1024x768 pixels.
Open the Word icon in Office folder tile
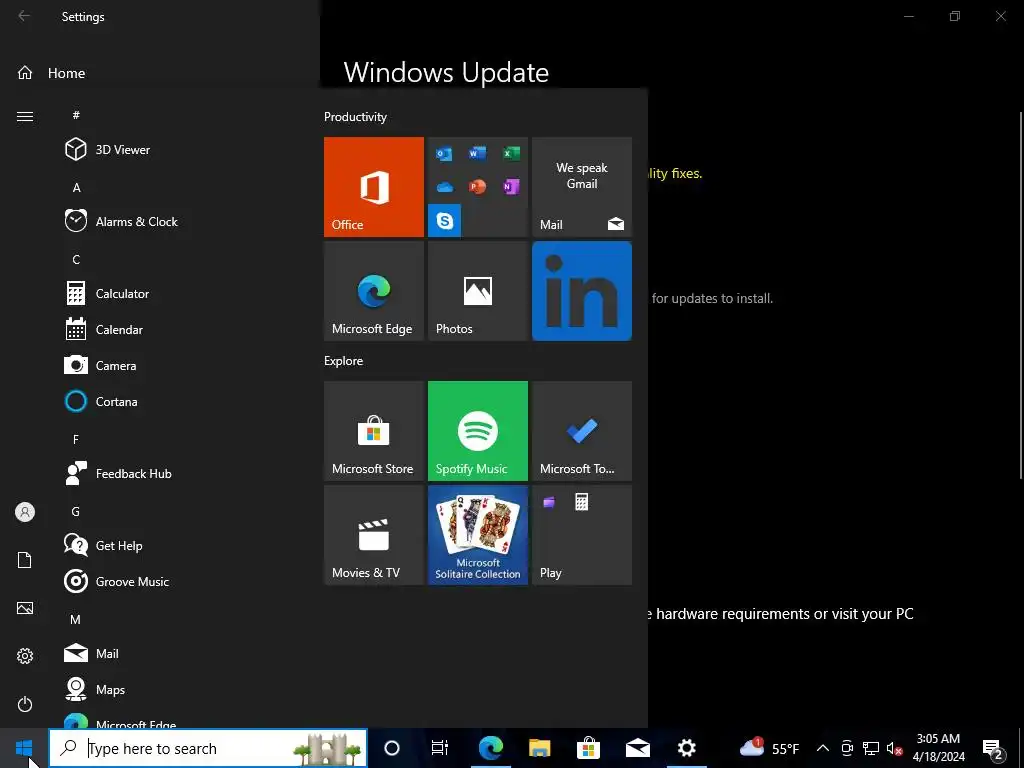coord(478,153)
